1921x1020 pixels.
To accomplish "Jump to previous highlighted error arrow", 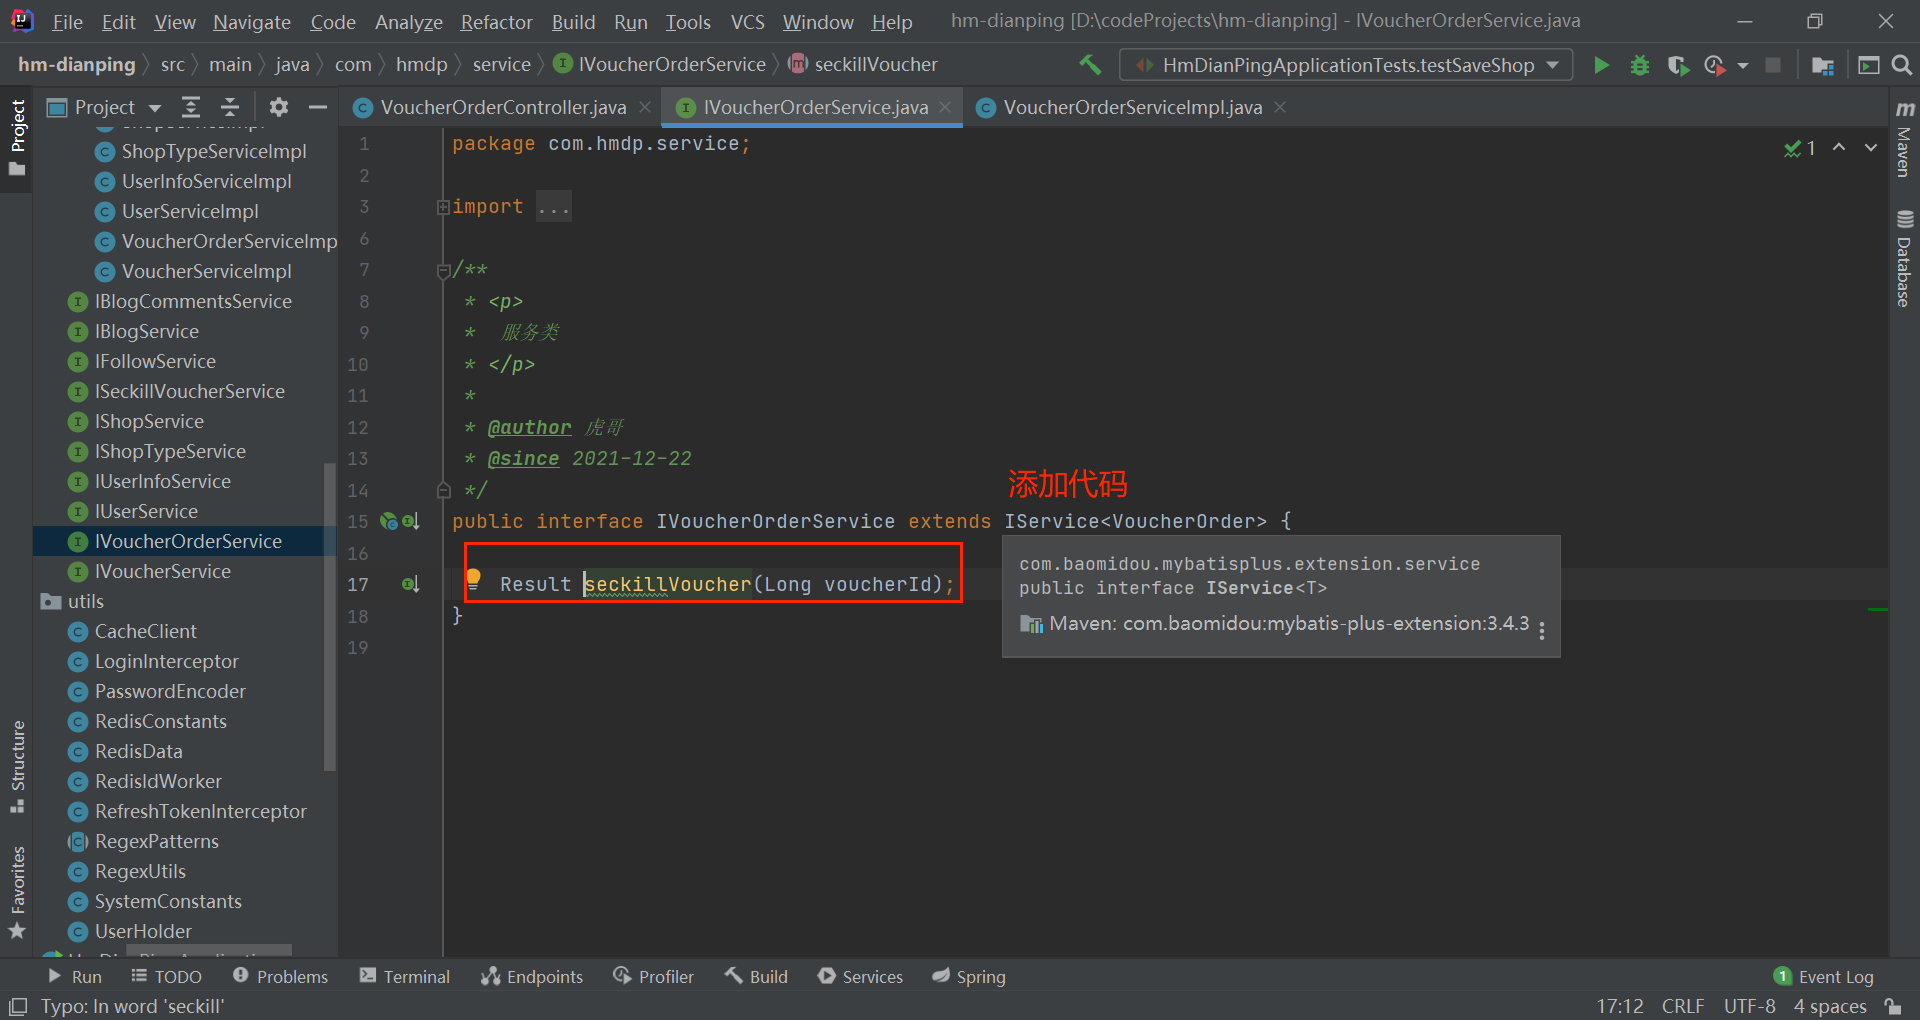I will [1839, 147].
